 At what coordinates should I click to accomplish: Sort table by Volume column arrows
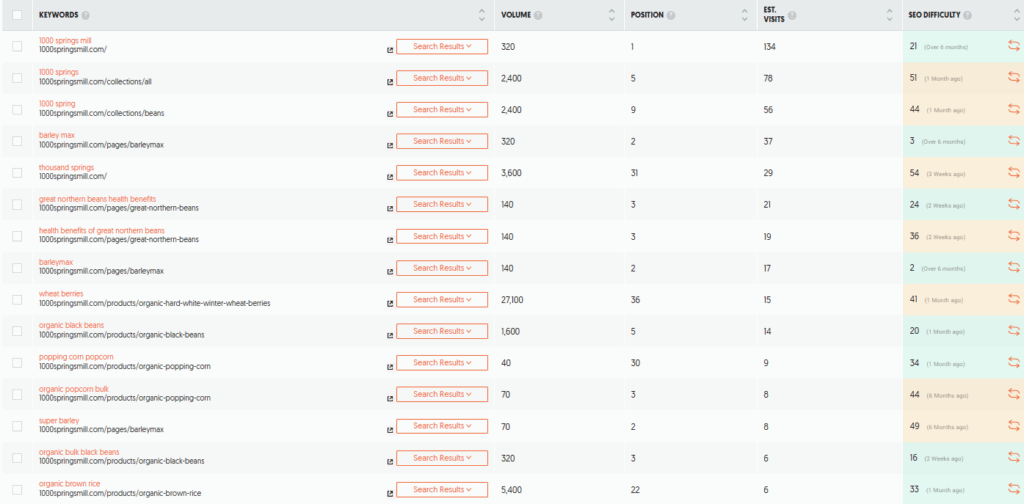612,14
